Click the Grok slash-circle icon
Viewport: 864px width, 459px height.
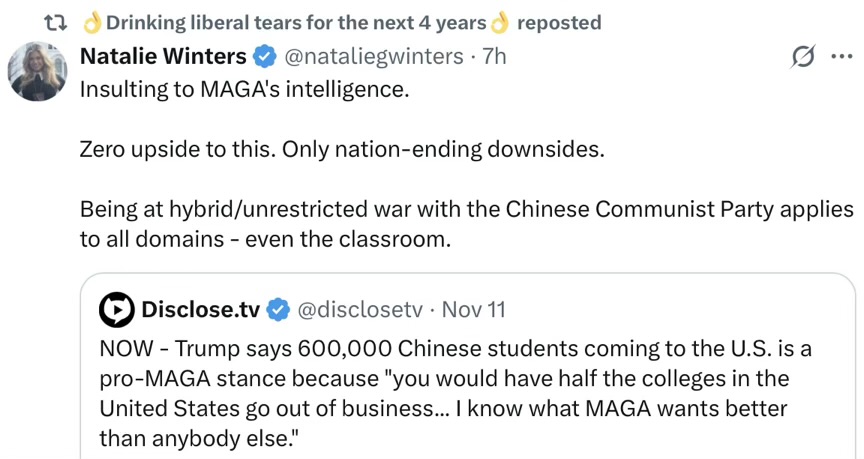pos(802,57)
